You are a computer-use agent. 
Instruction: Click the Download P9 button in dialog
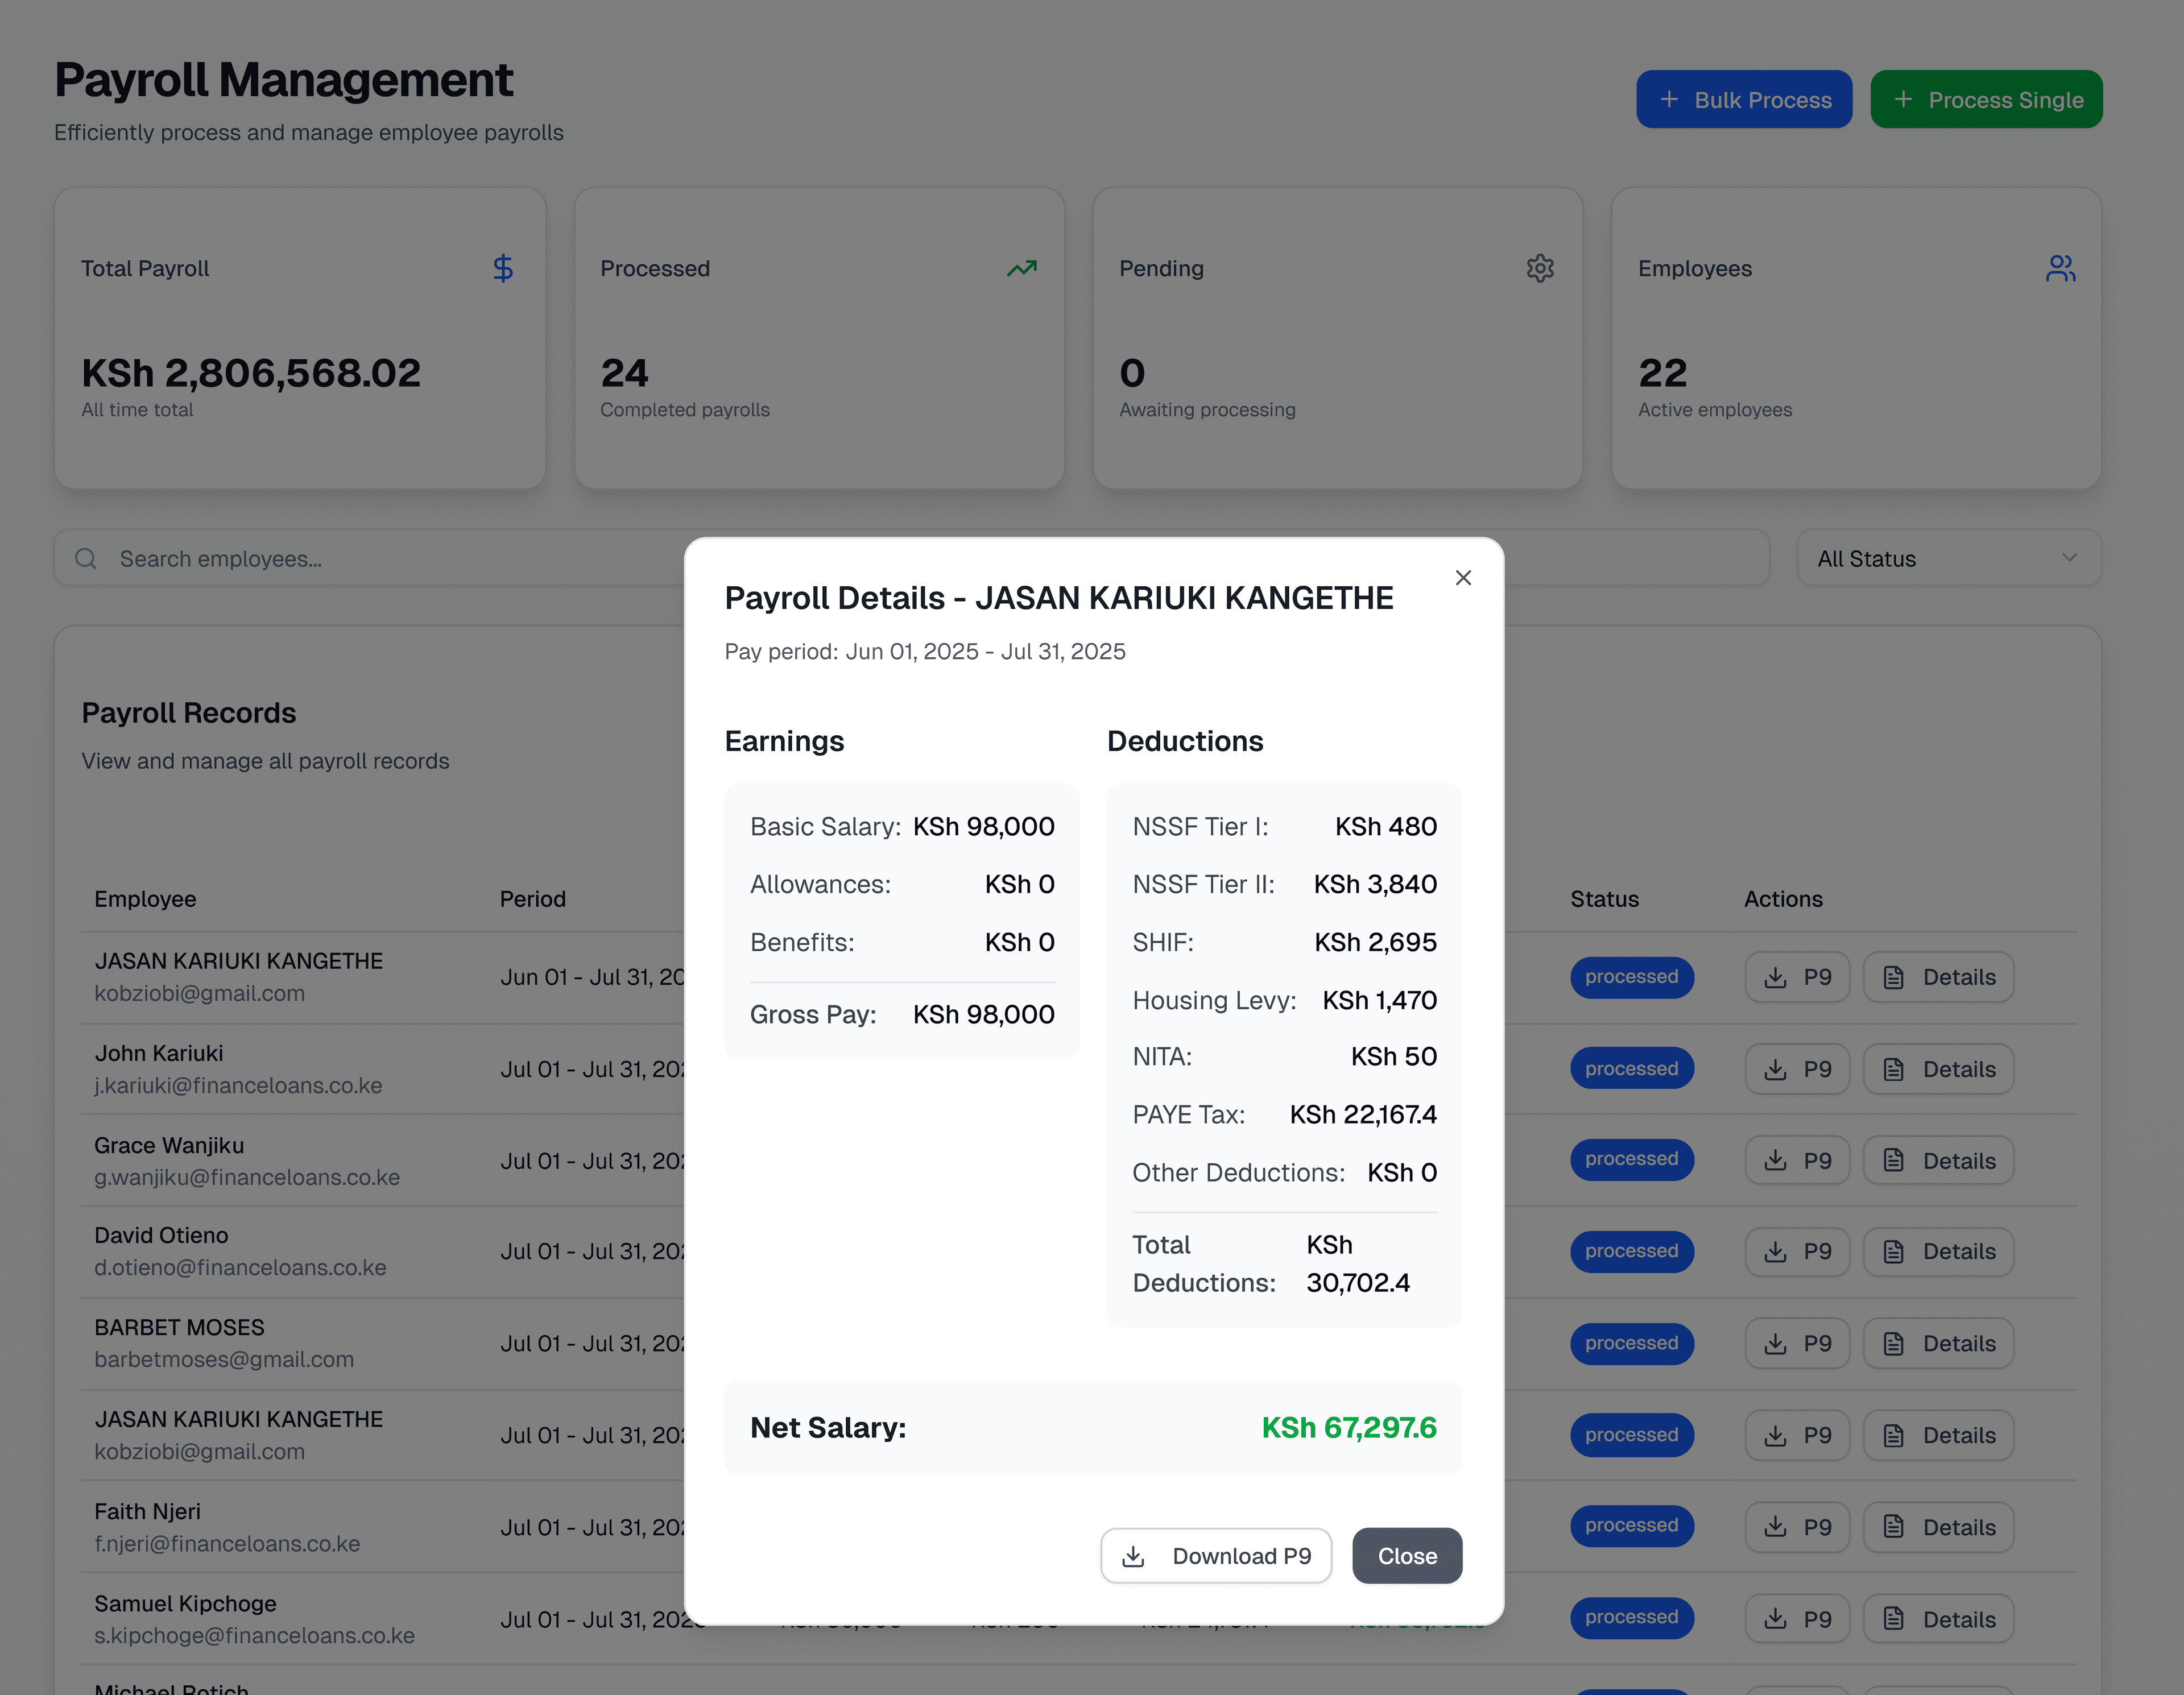point(1216,1556)
